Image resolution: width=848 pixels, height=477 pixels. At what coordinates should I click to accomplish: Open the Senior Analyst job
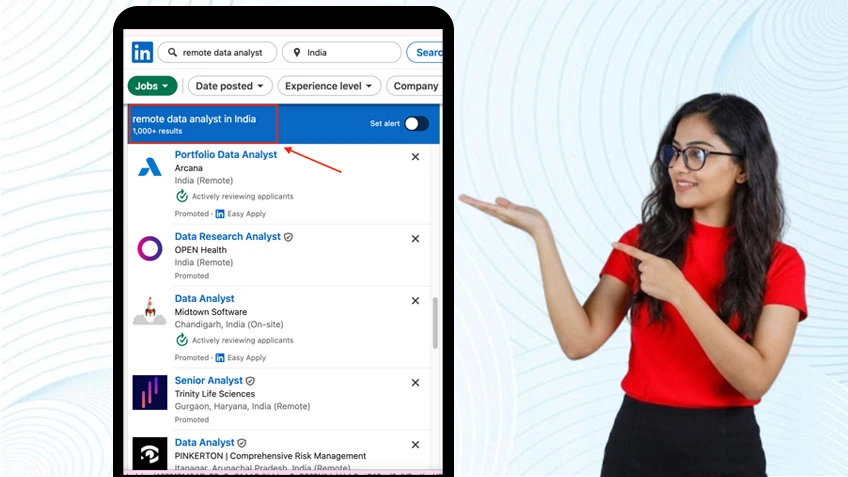tap(209, 381)
